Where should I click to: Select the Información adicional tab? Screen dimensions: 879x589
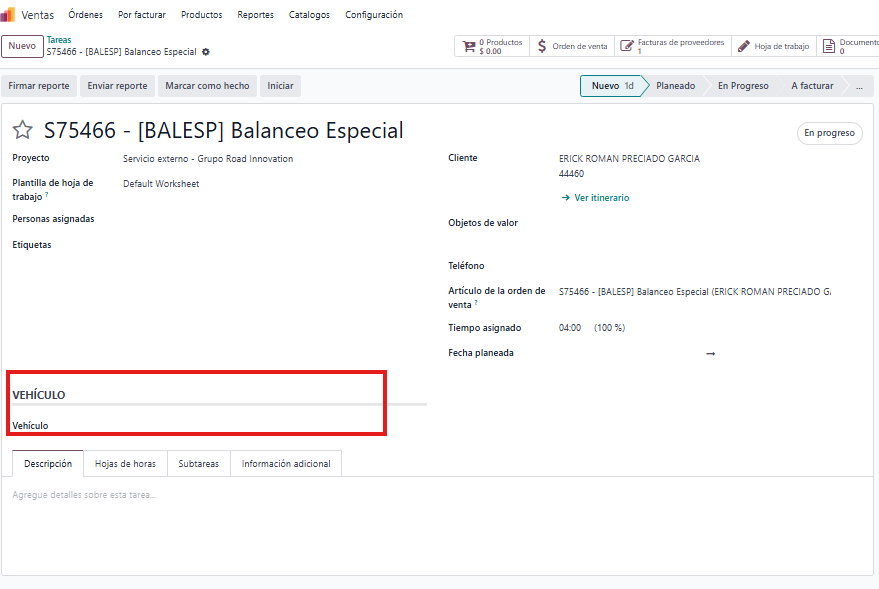(286, 464)
